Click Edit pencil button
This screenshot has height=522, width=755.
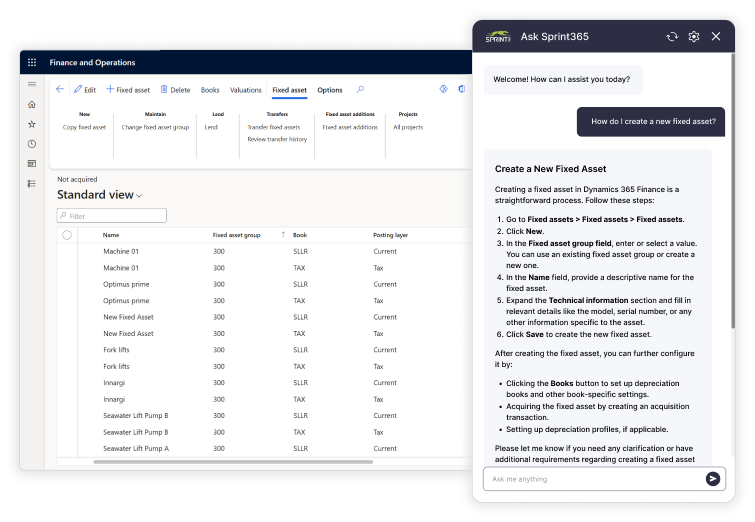[x=85, y=90]
